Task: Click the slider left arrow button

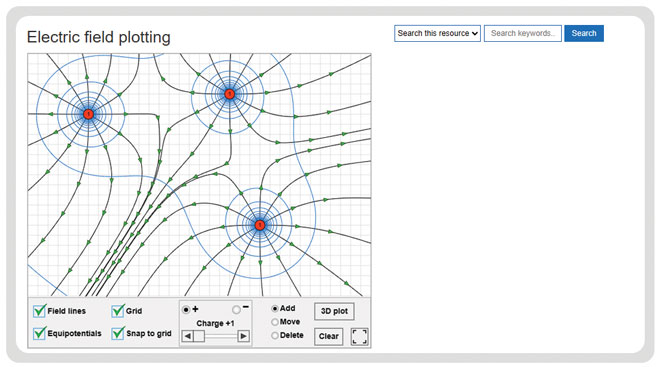Action: coord(188,336)
